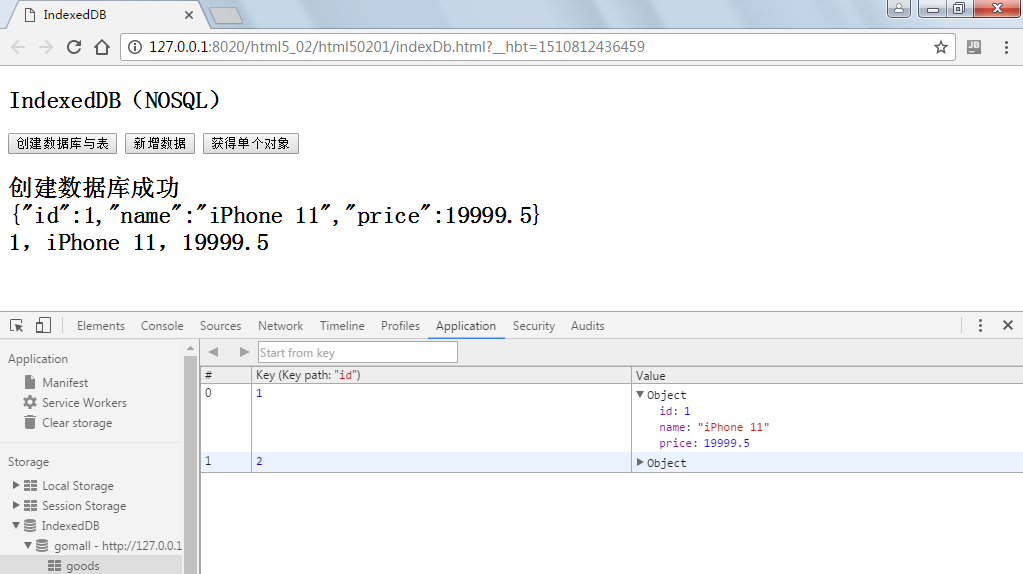Open DevTools customize menu
Screen dimensions: 1023x574
pos(980,325)
